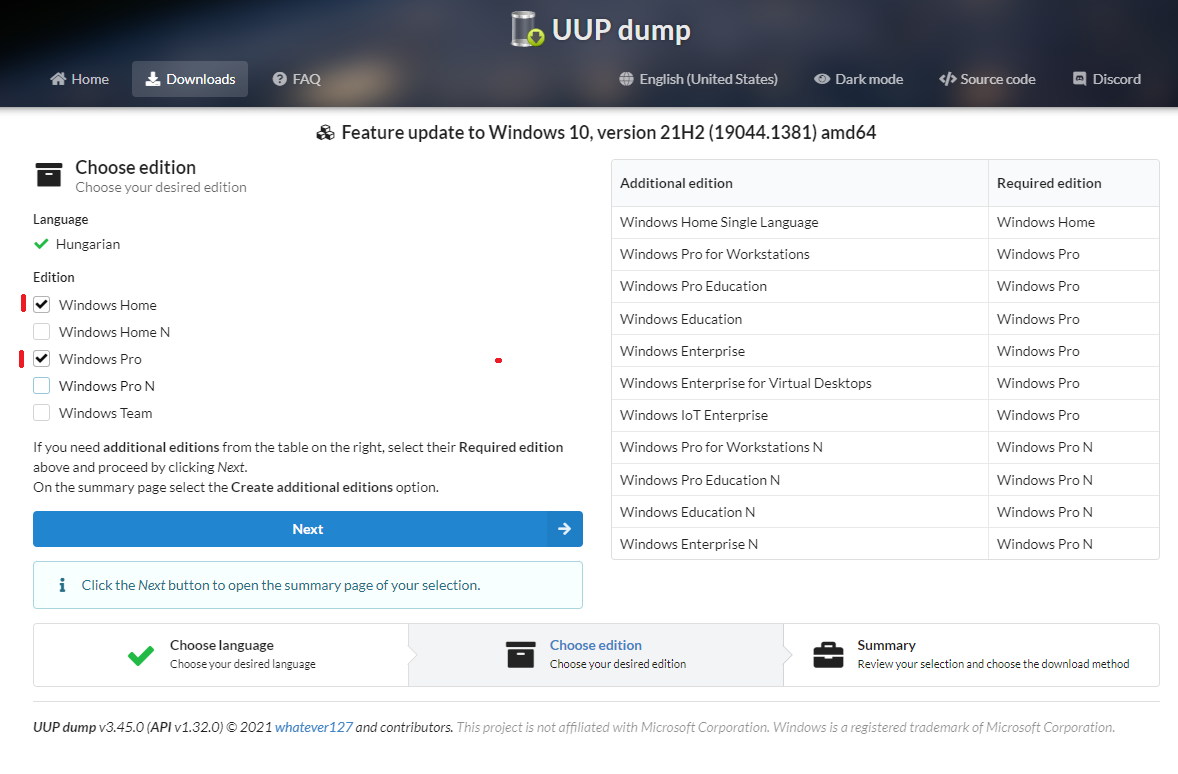Switch to Dark mode
1178x774 pixels.
[859, 79]
